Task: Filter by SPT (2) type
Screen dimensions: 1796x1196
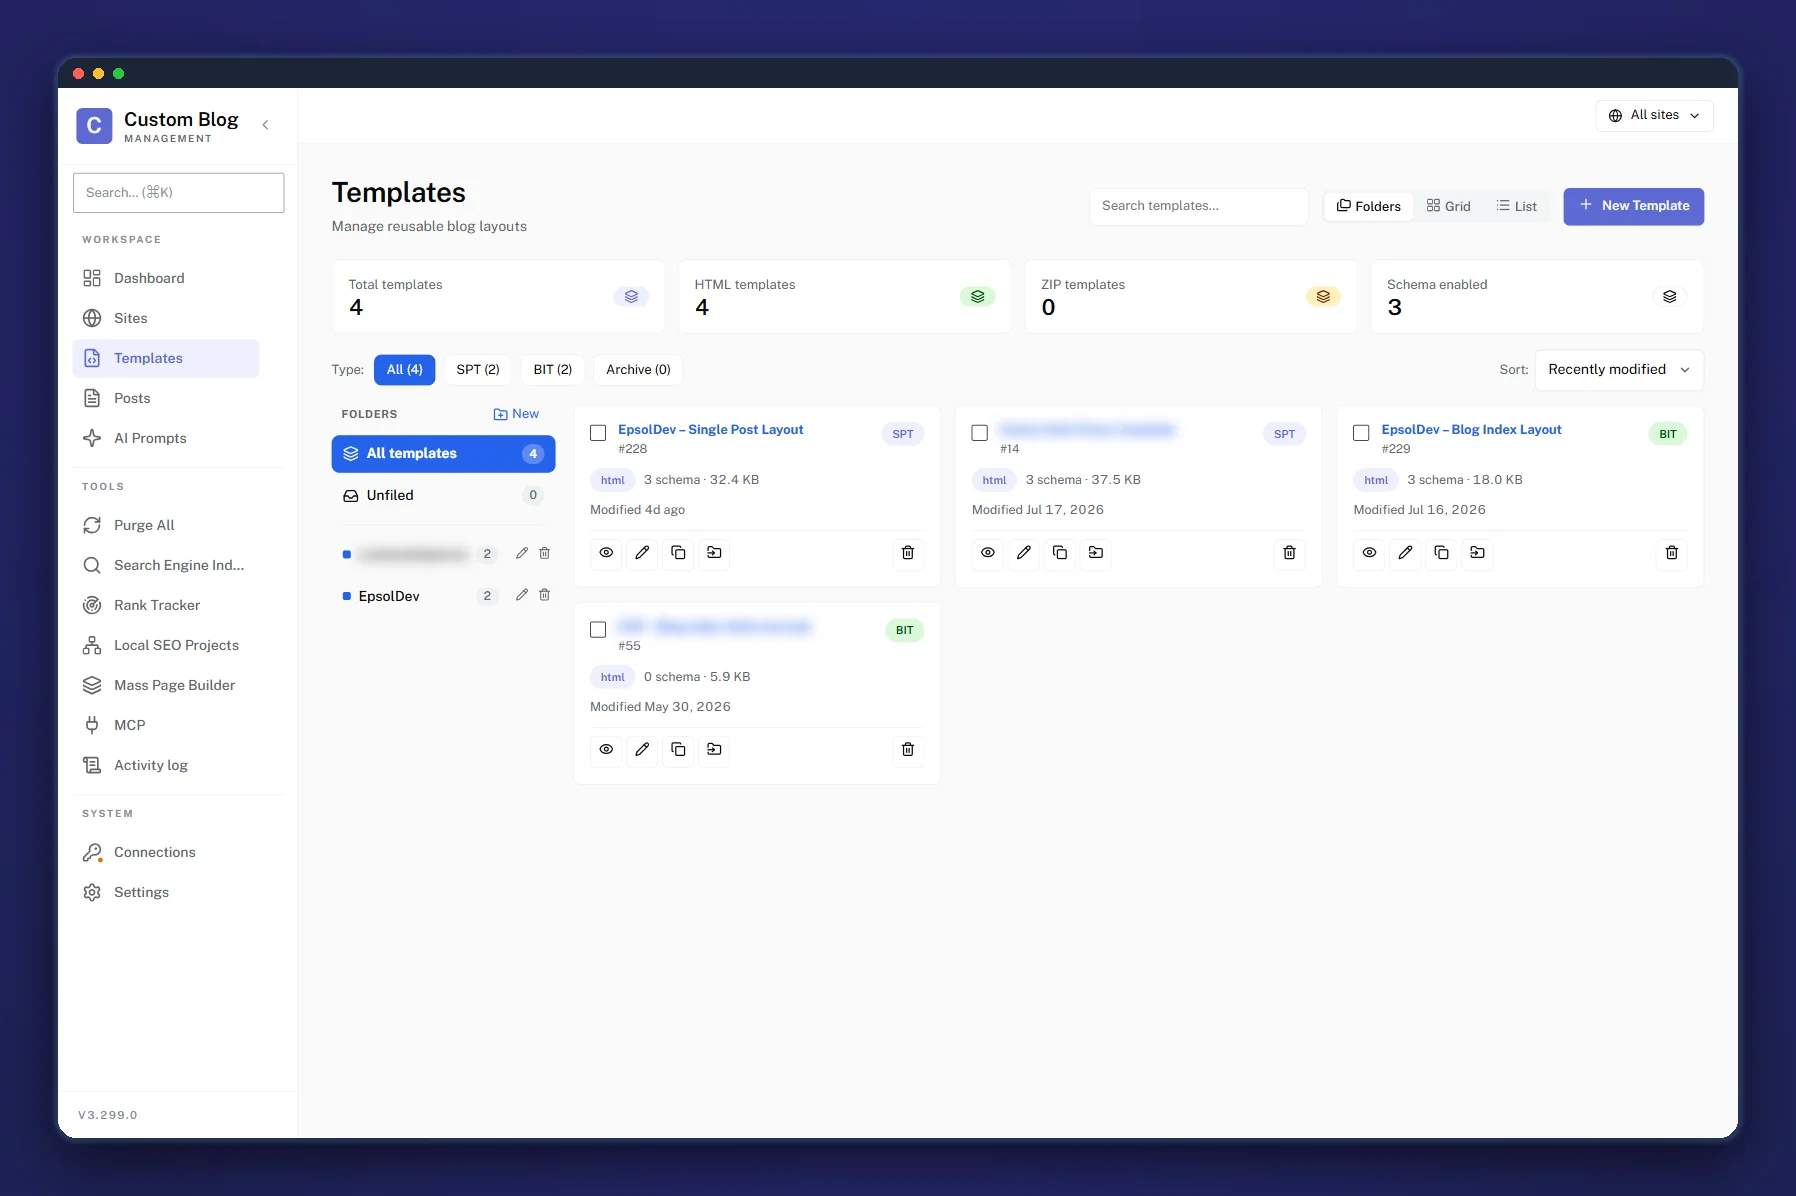Action: pos(478,370)
